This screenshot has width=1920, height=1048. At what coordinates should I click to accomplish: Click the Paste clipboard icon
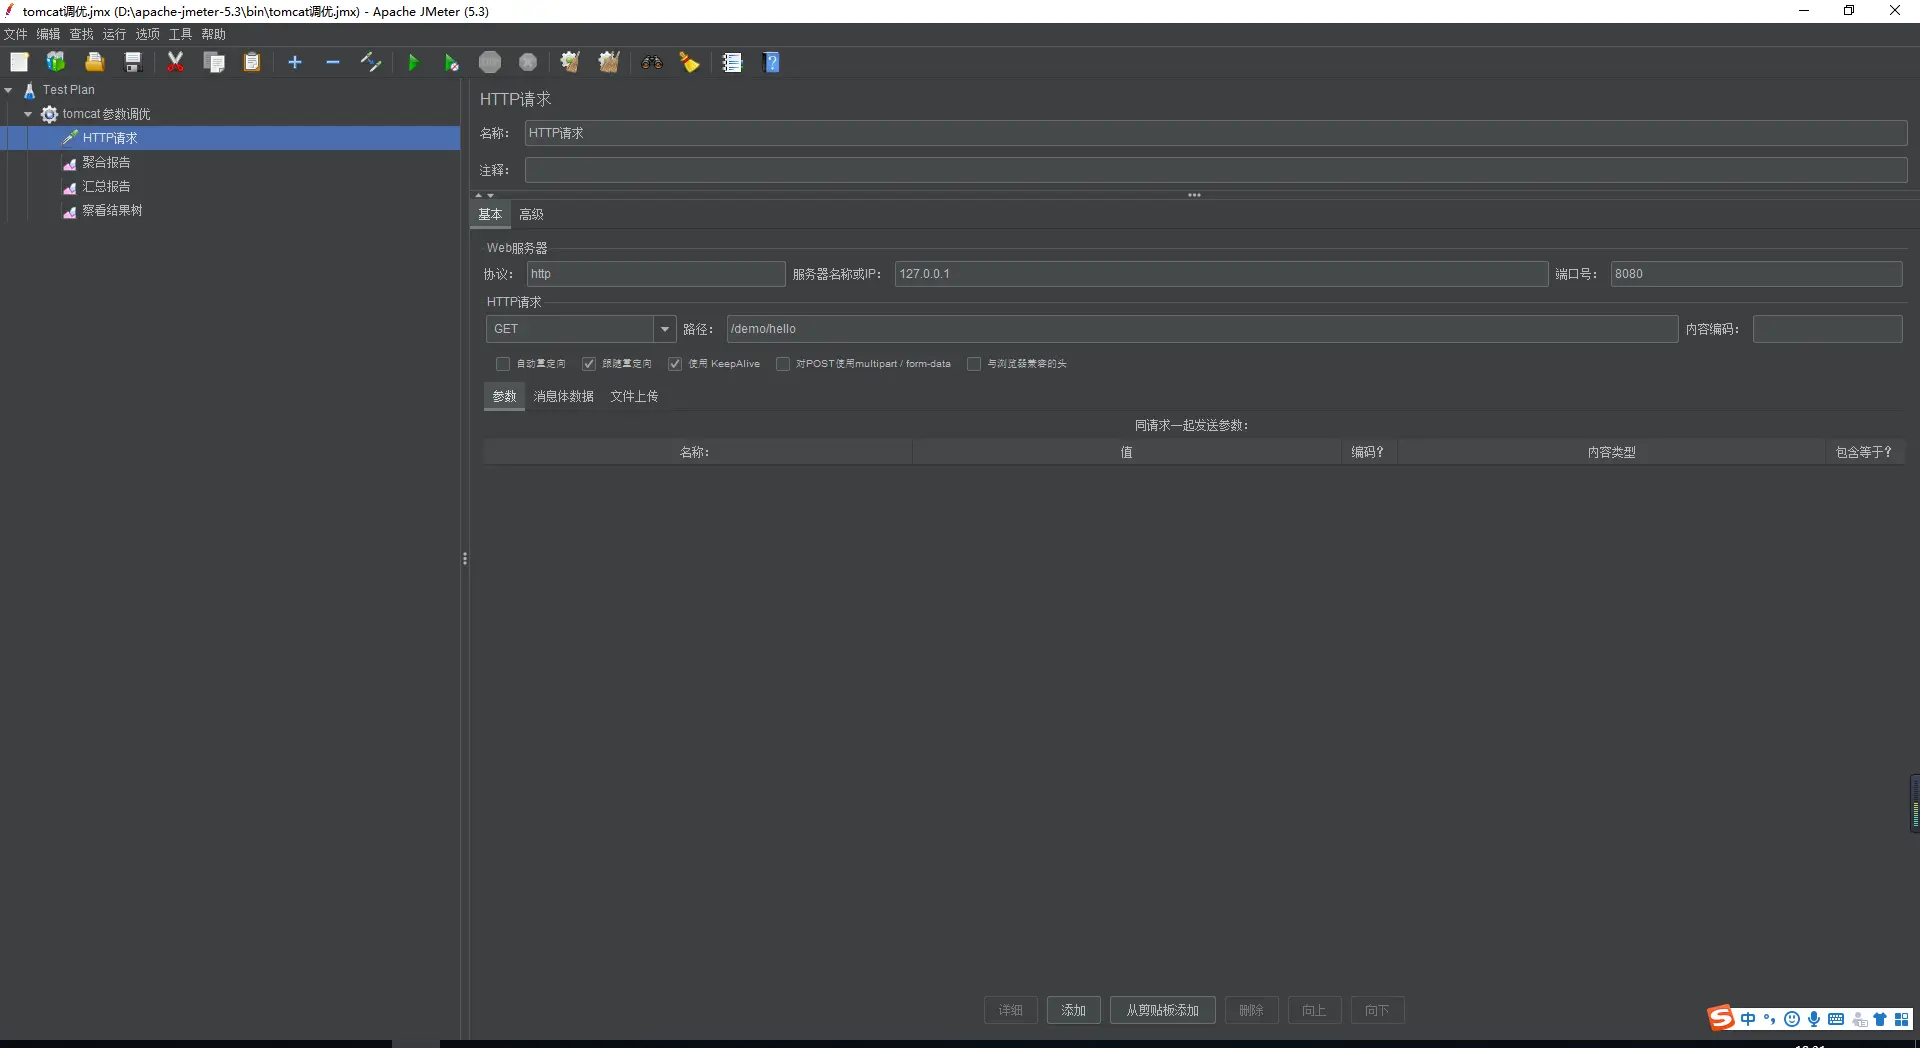coord(252,62)
